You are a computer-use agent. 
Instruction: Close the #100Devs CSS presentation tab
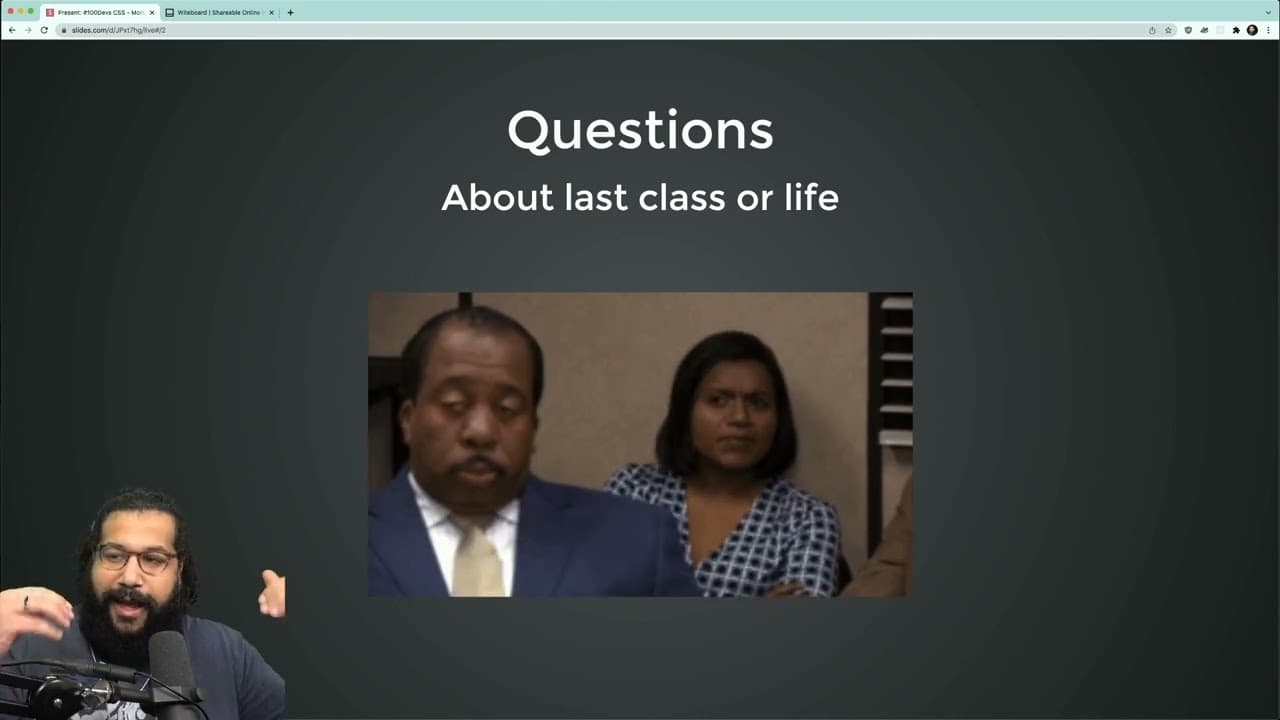click(x=152, y=13)
